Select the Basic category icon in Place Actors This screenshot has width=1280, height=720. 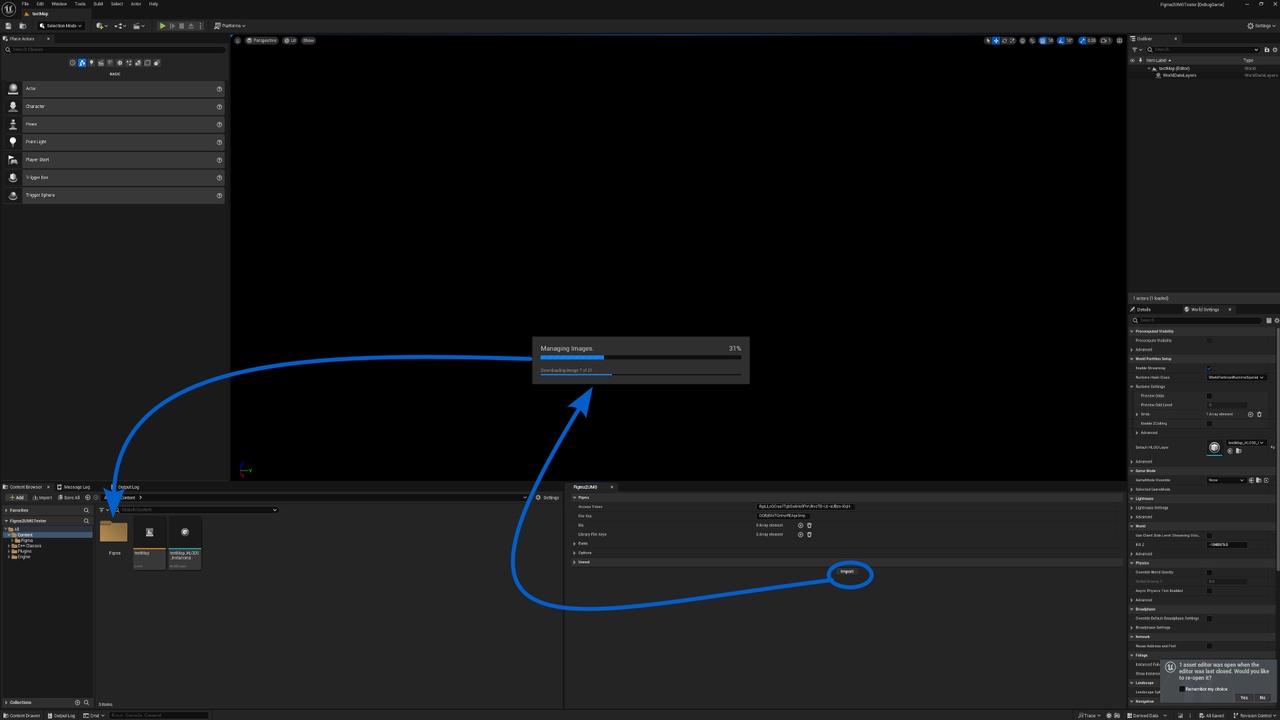point(82,63)
